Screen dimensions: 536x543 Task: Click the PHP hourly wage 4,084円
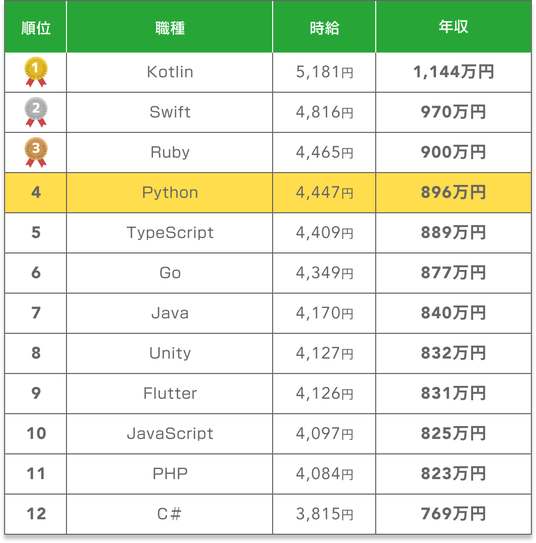click(324, 474)
